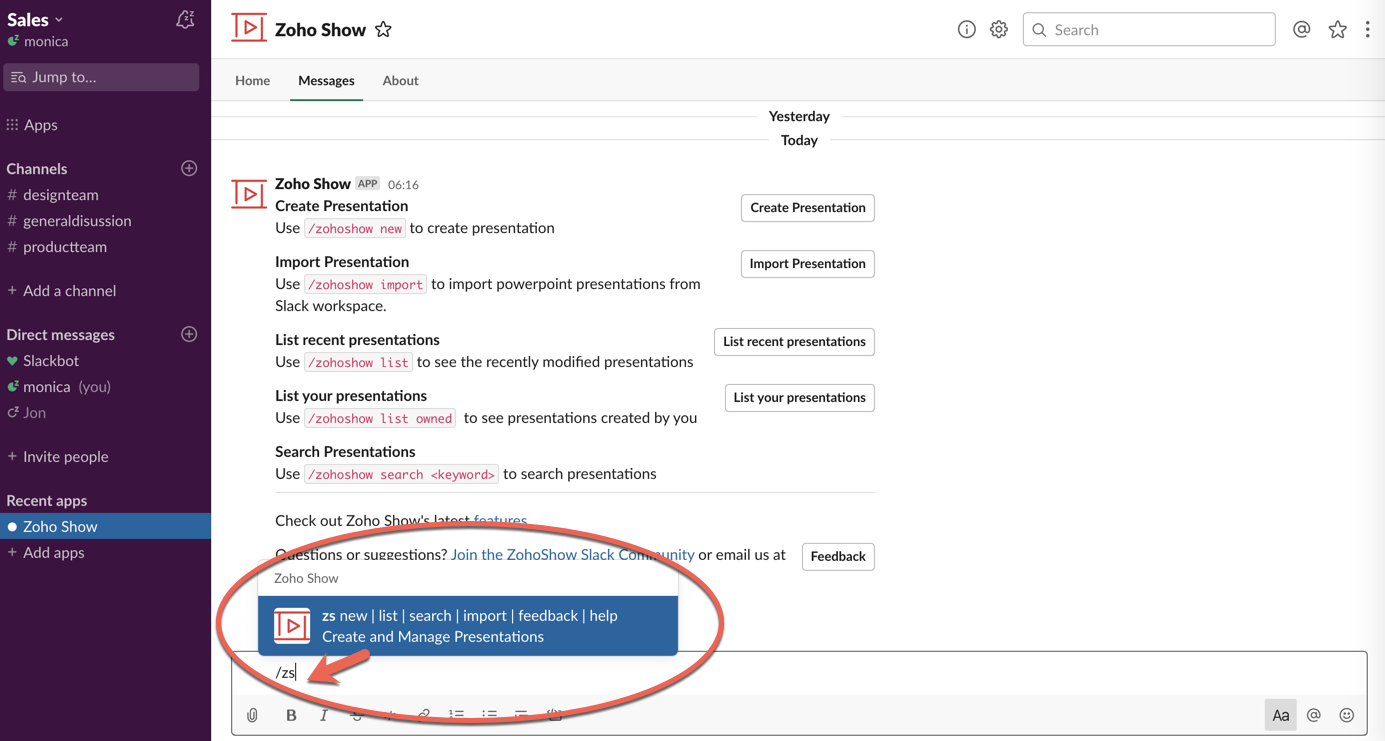The width and height of the screenshot is (1385, 741).
Task: Star the Zoho Show app conversation
Action: coord(383,30)
